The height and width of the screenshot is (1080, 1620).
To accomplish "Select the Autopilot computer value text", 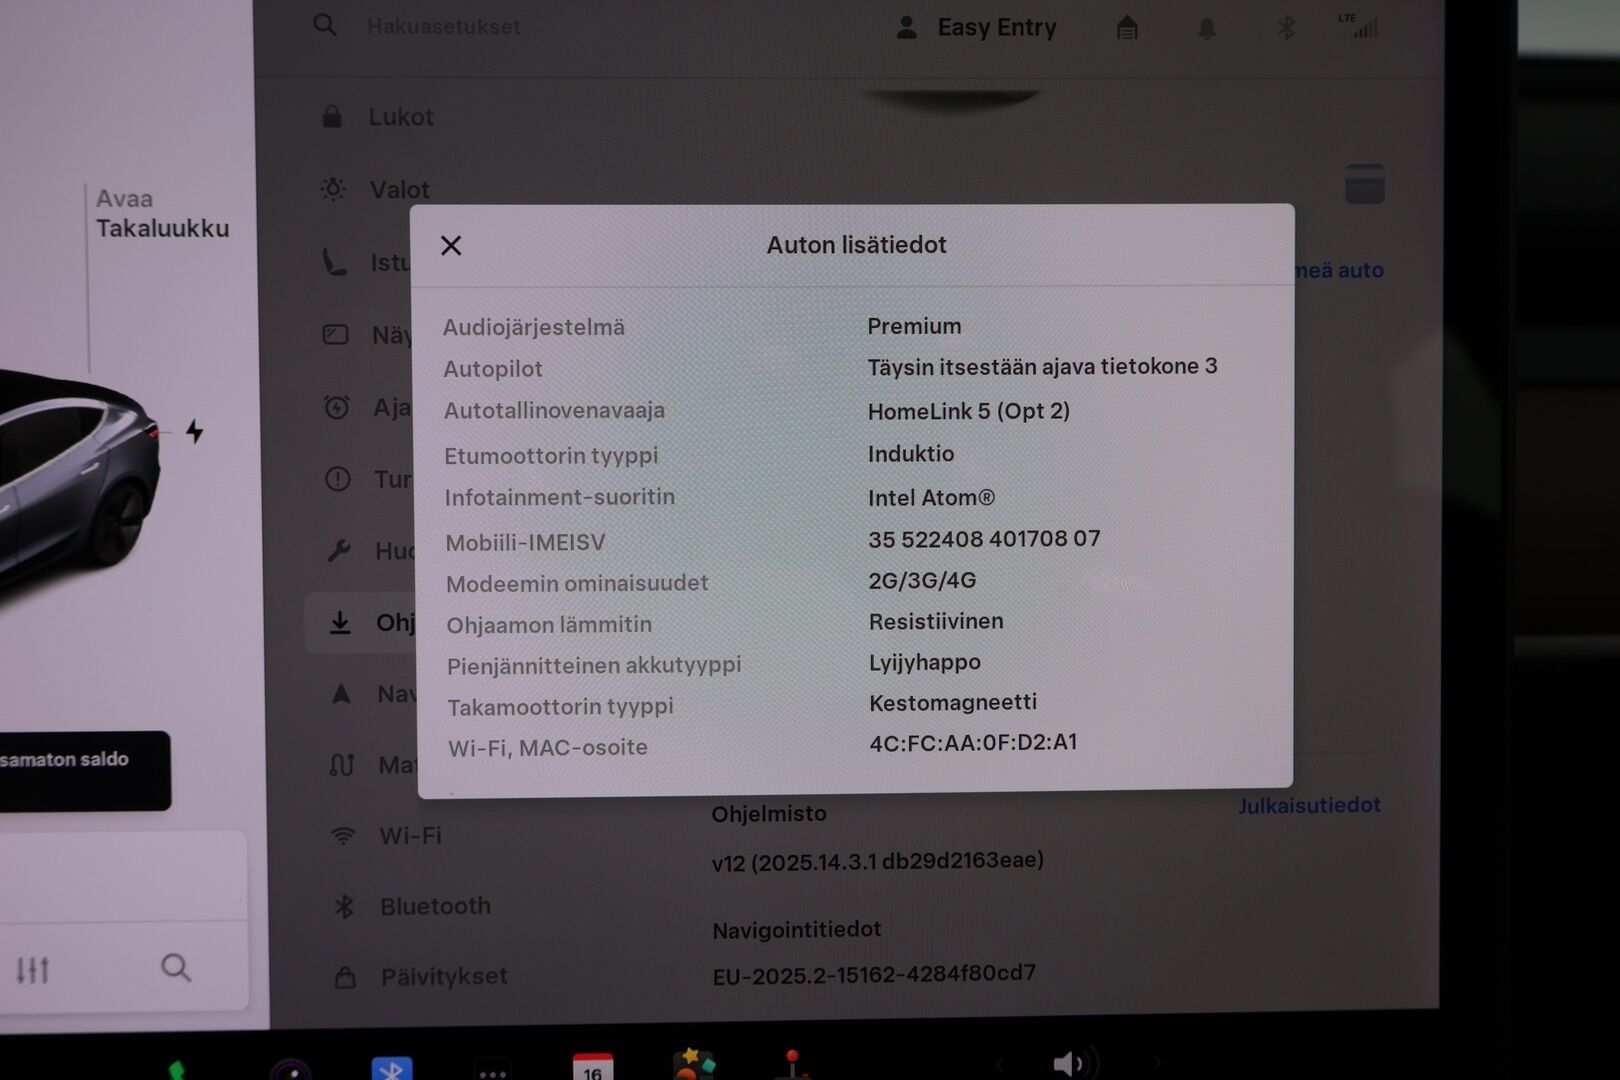I will click(x=1042, y=367).
